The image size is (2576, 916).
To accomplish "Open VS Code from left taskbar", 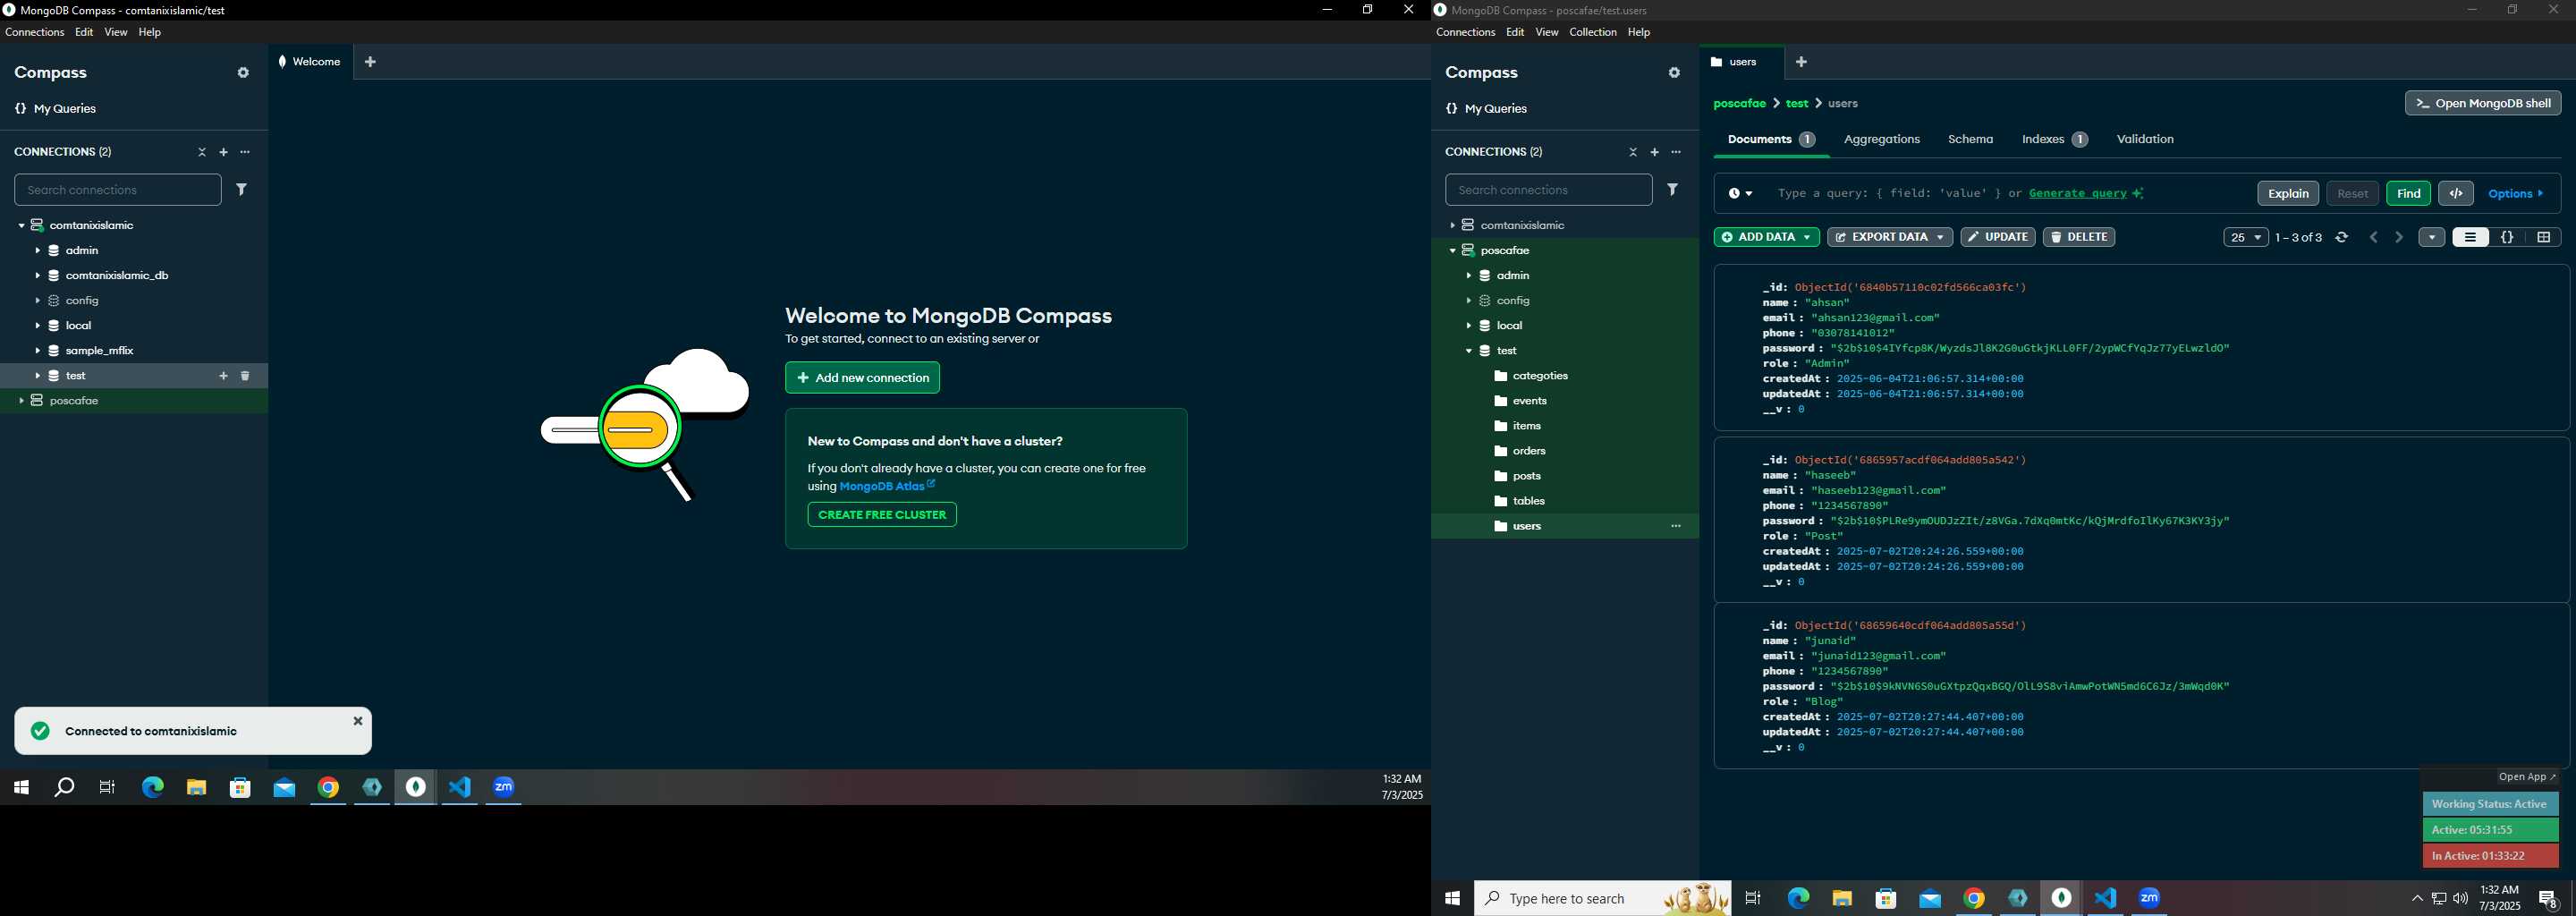I will coord(459,788).
